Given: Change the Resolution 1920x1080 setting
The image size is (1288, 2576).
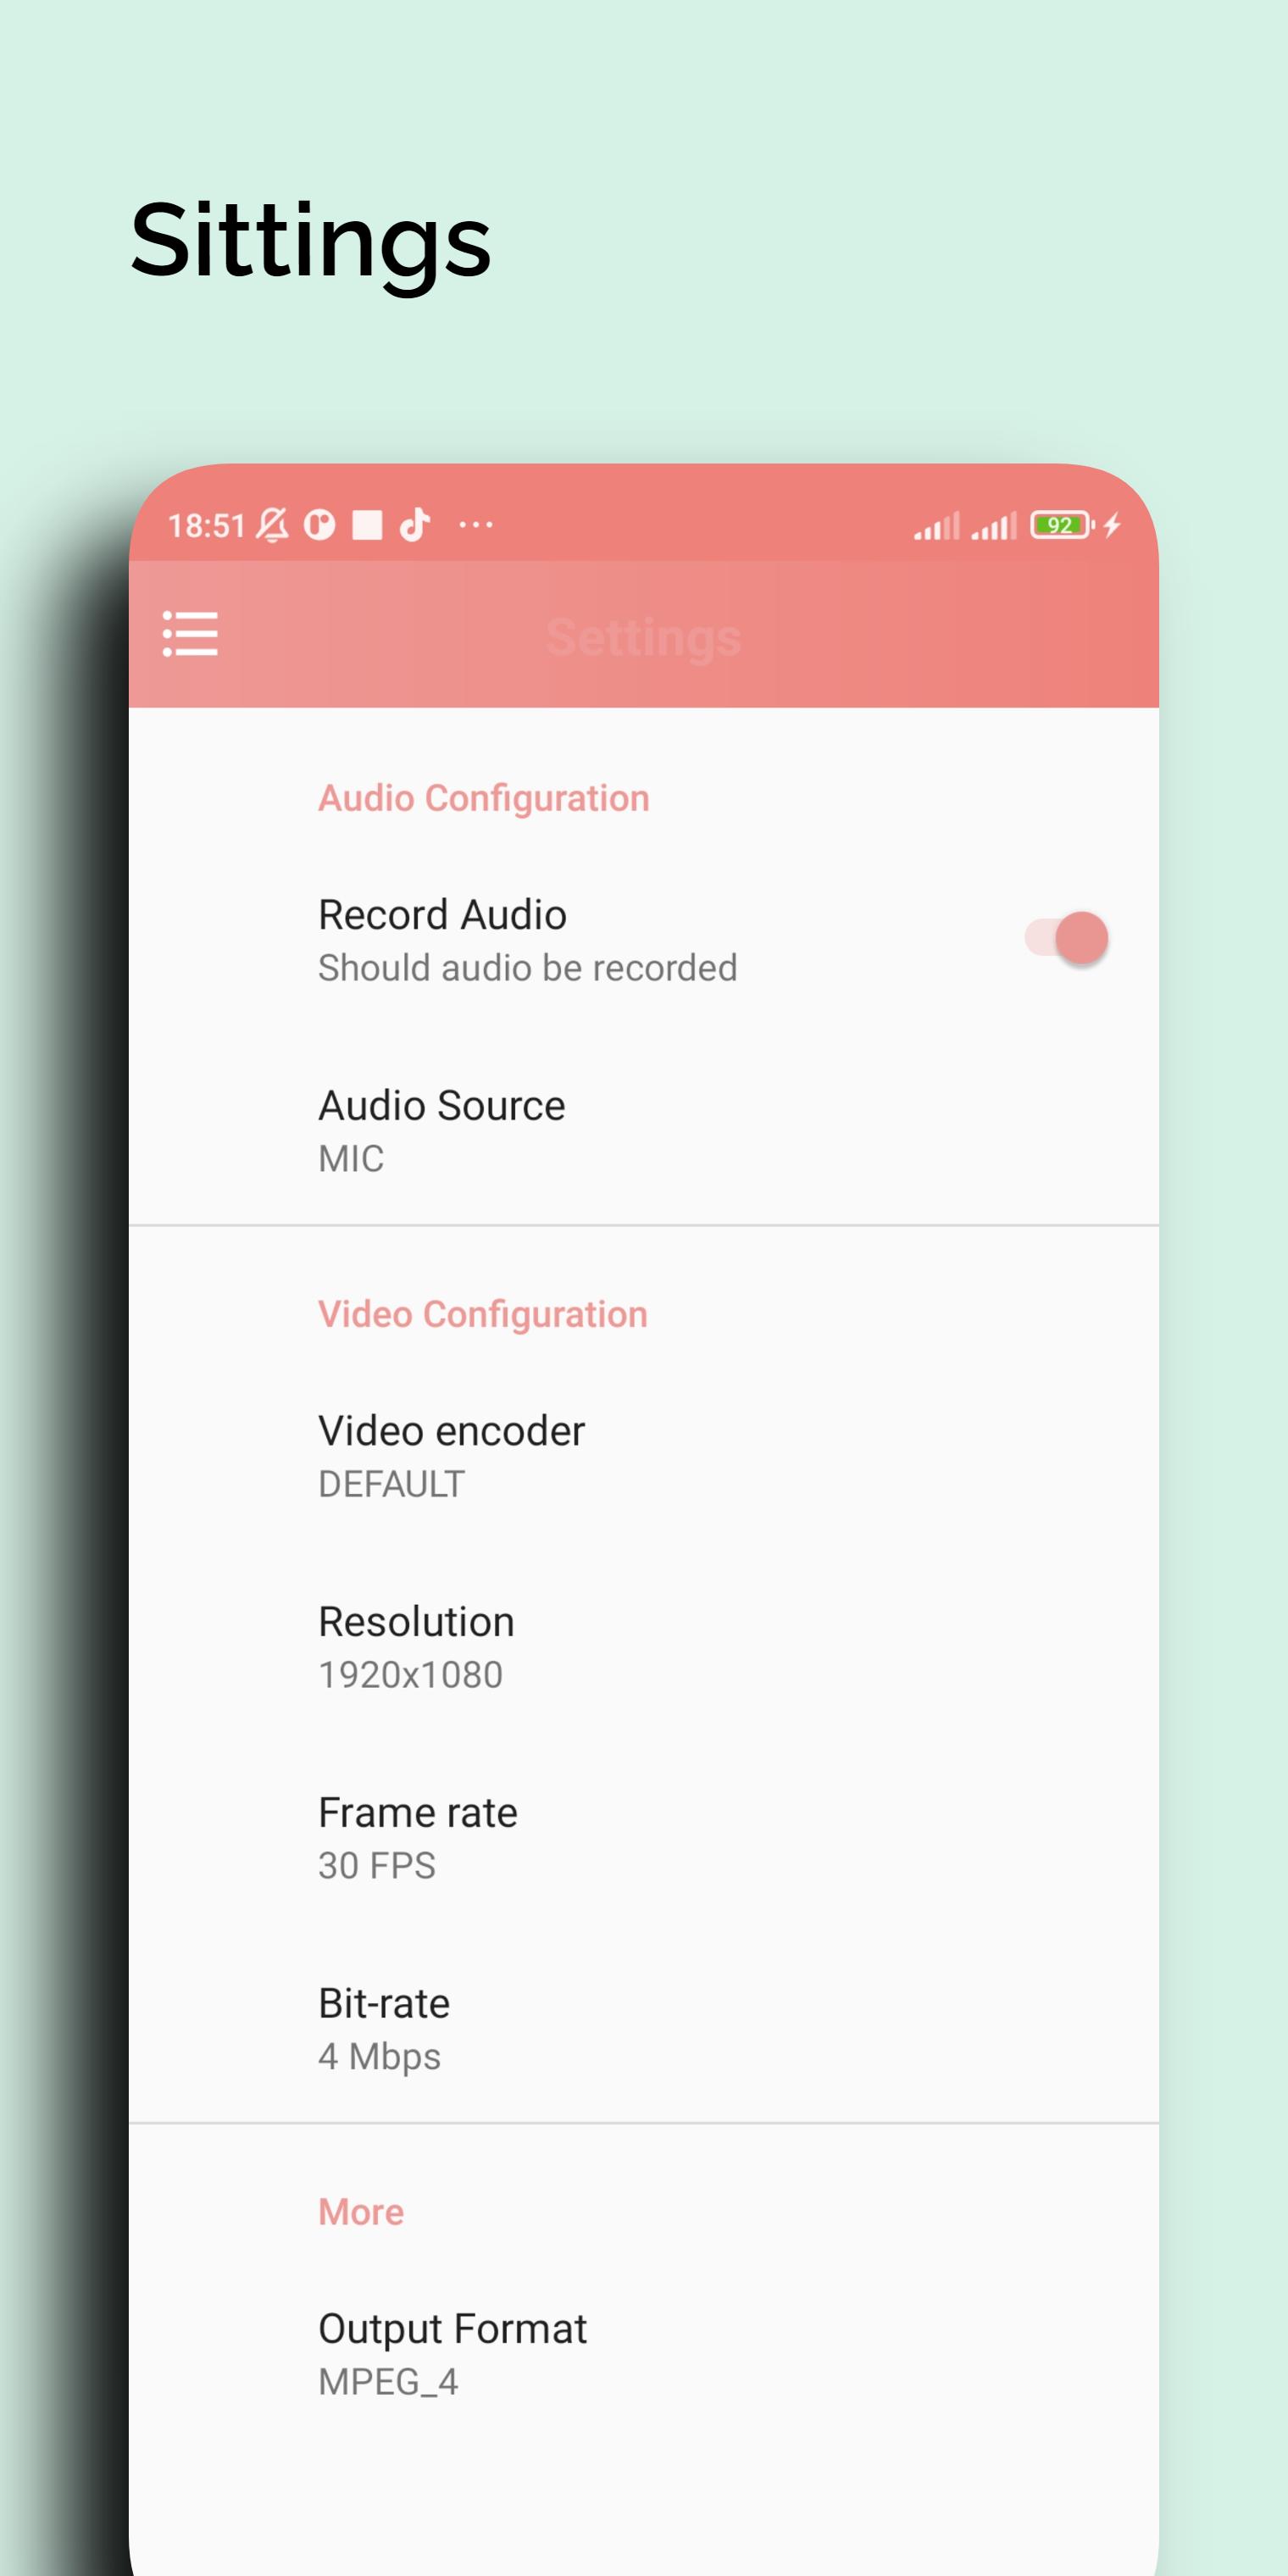Looking at the screenshot, I should point(644,1647).
